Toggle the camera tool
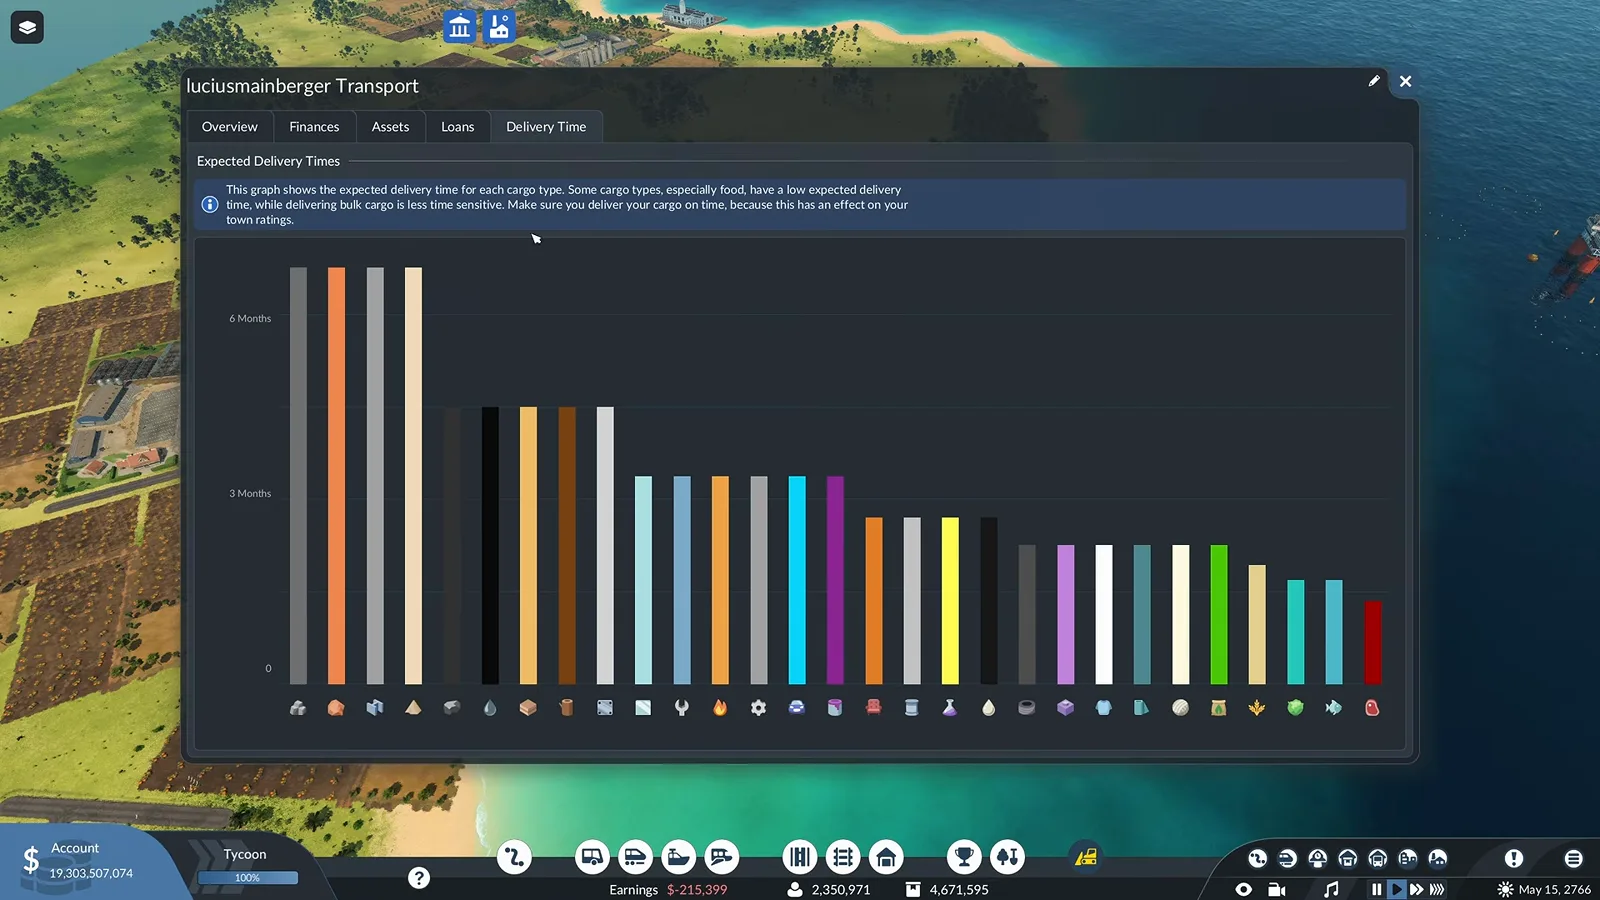The image size is (1600, 900). [1277, 889]
